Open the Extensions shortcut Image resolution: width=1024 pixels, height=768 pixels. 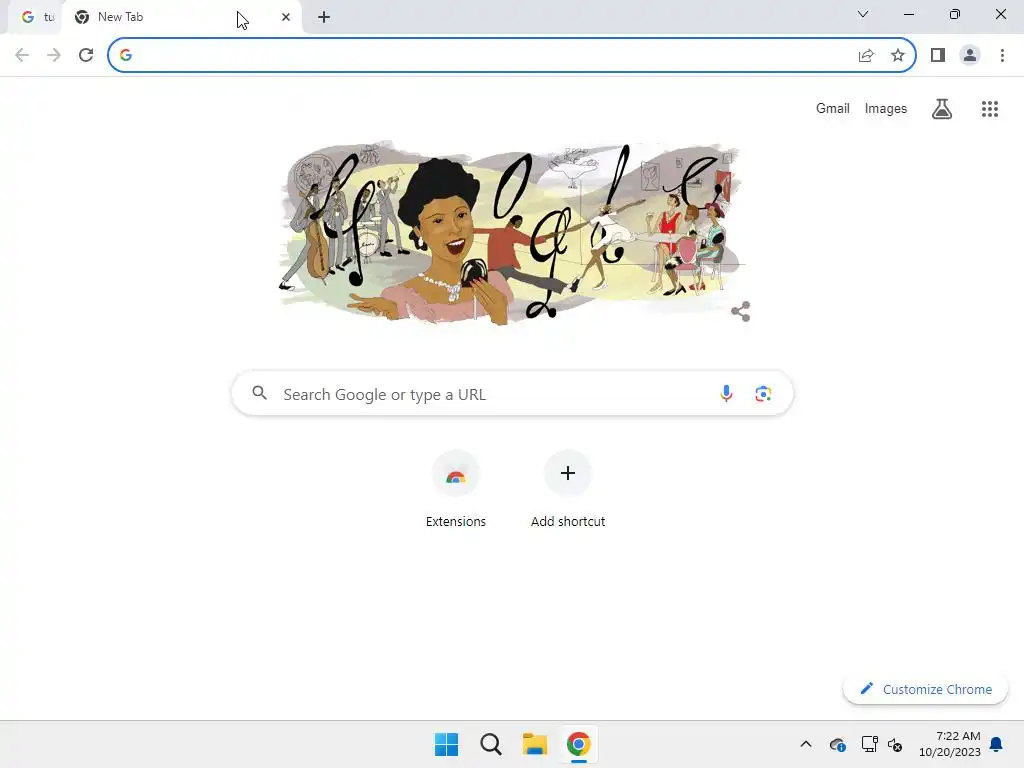click(456, 488)
